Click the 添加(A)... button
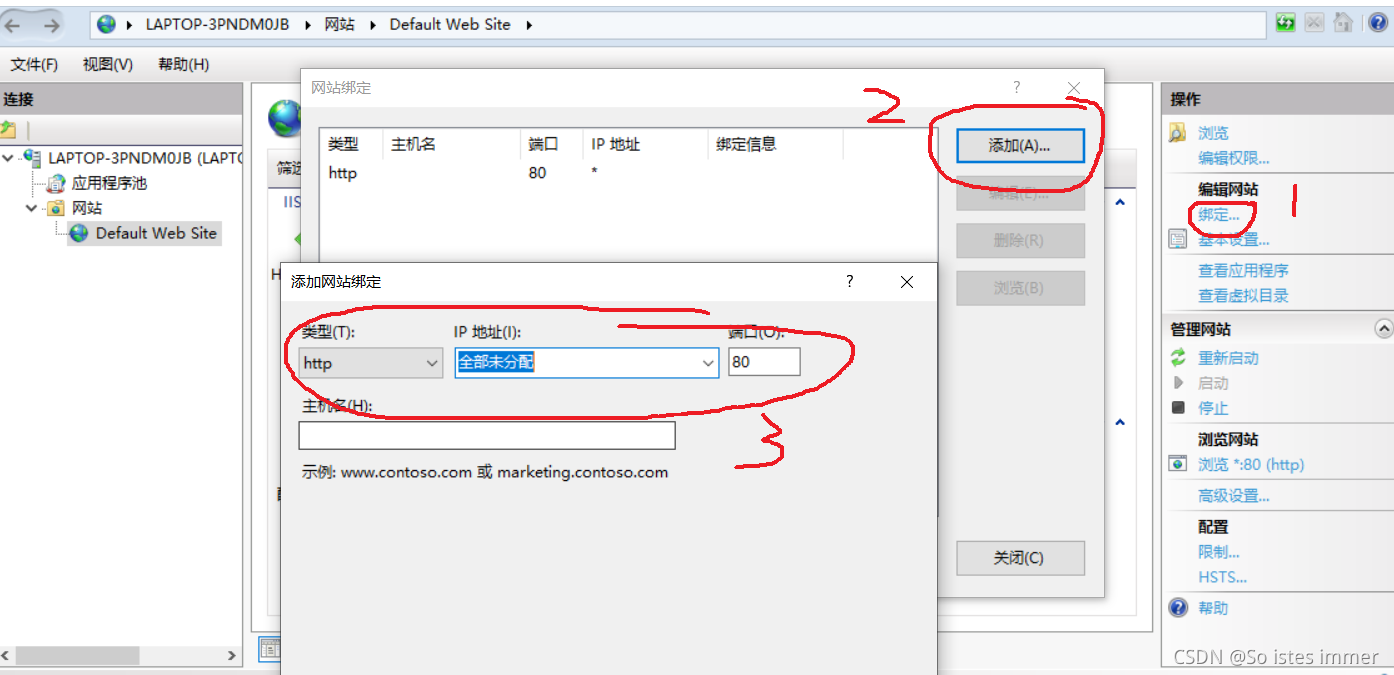Viewport: 1394px width, 675px height. pos(1020,146)
